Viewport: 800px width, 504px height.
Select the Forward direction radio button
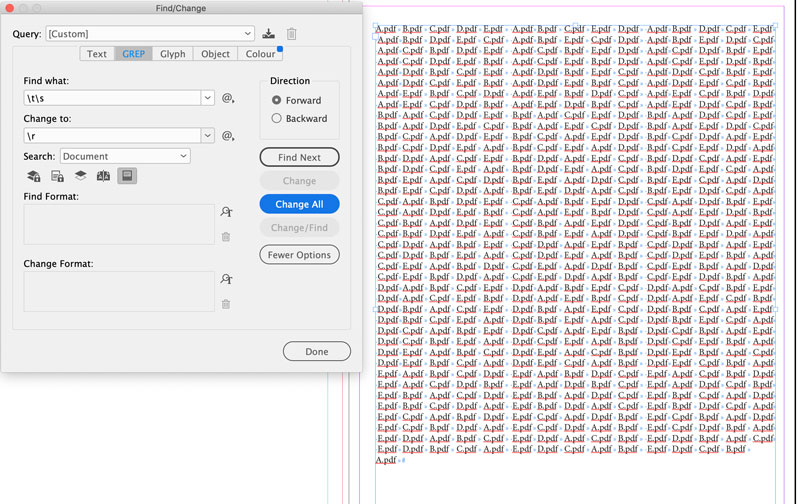click(x=277, y=100)
